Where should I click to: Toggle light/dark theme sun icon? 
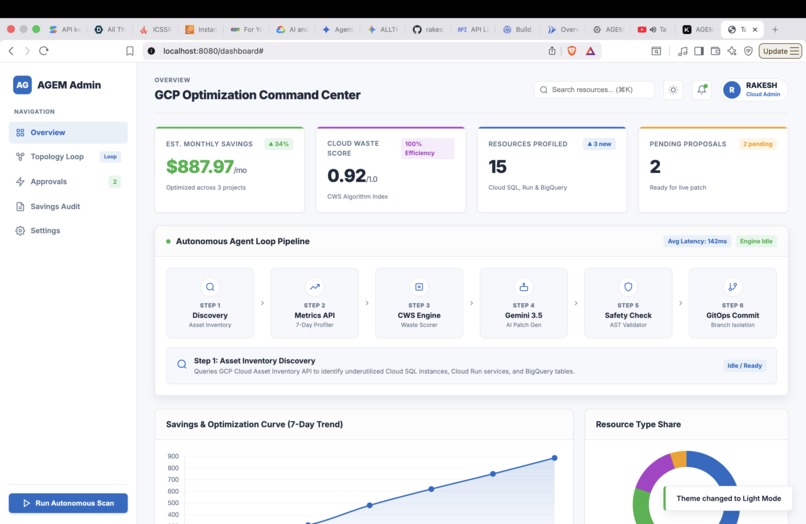click(x=673, y=90)
